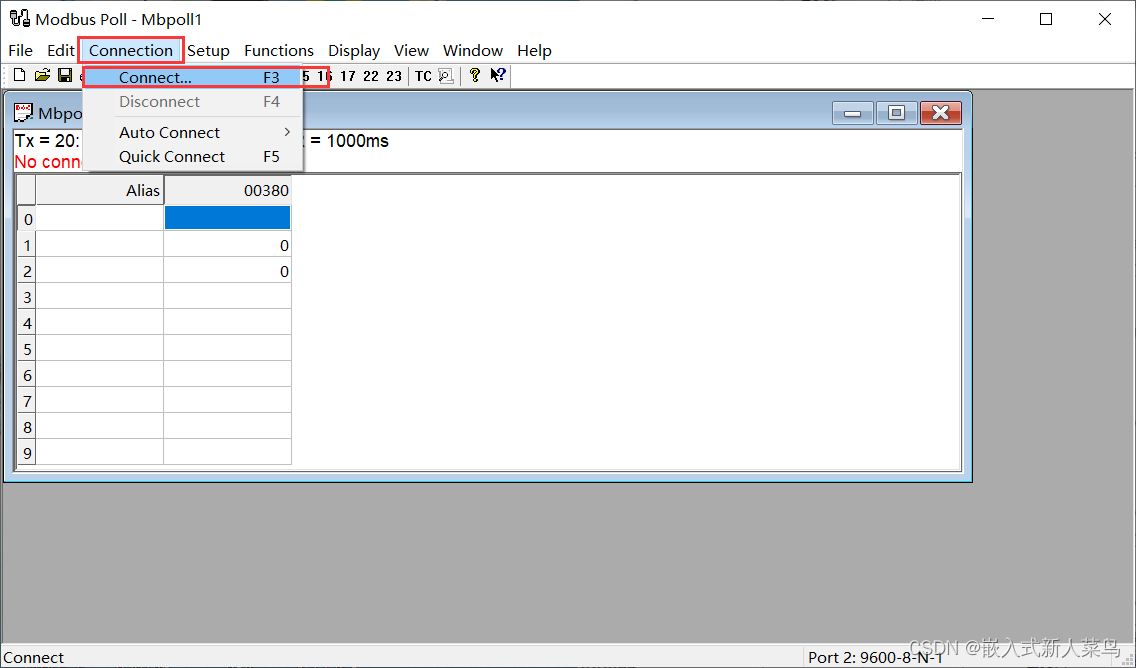Screen dimensions: 1136x668
Task: Choose Quick Connect F5 entry
Action: pyautogui.click(x=193, y=156)
